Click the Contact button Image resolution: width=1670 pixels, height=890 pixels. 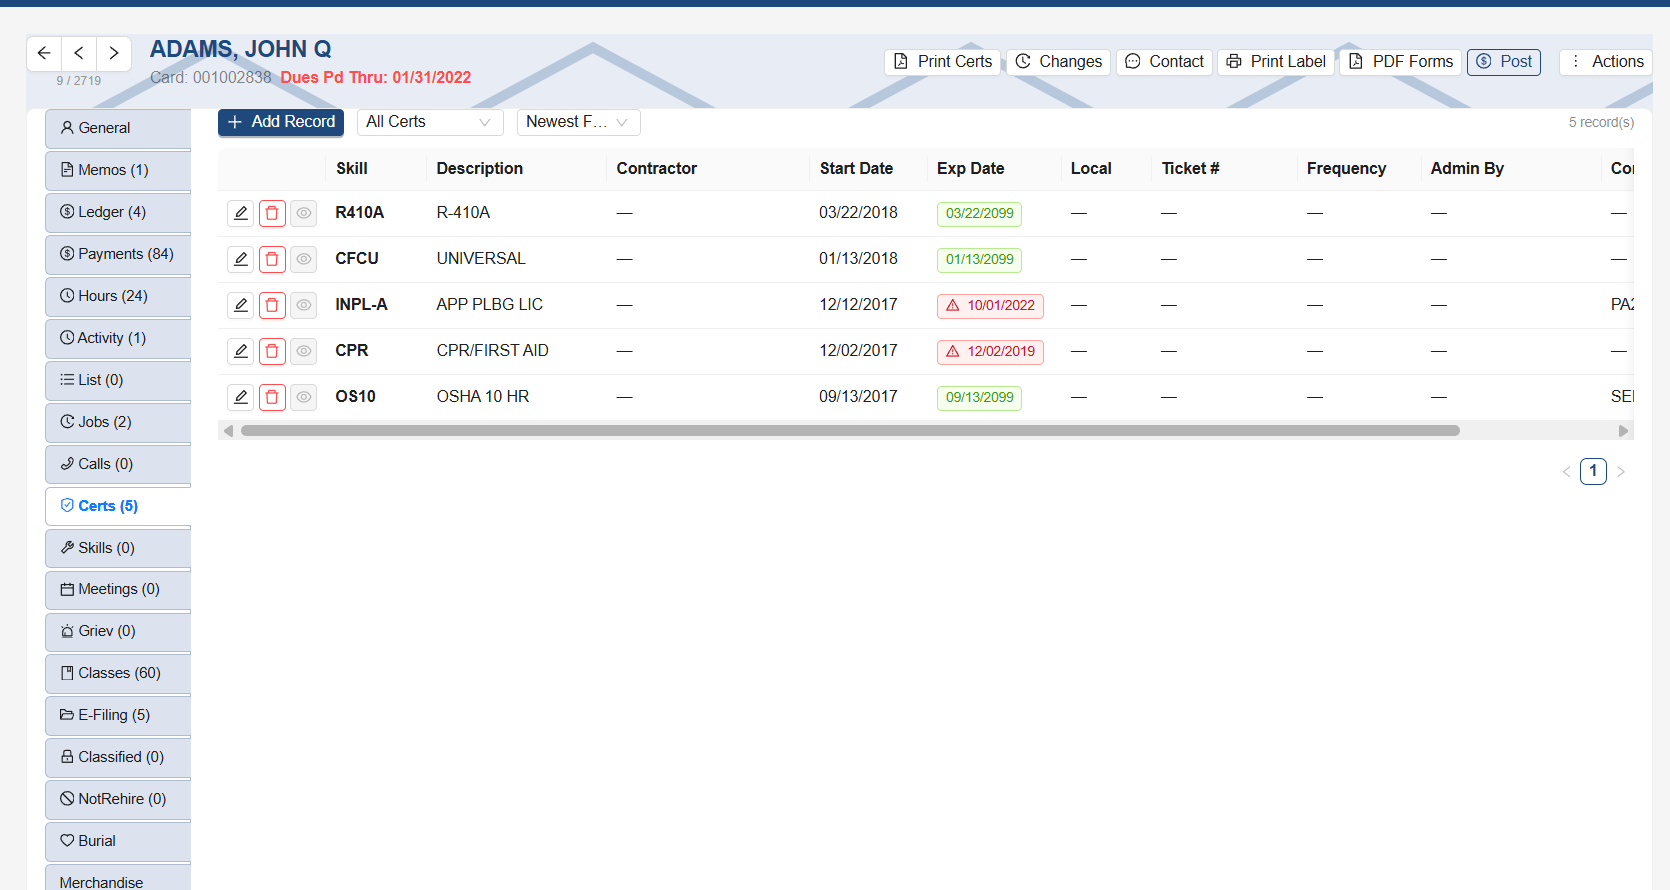click(1164, 62)
